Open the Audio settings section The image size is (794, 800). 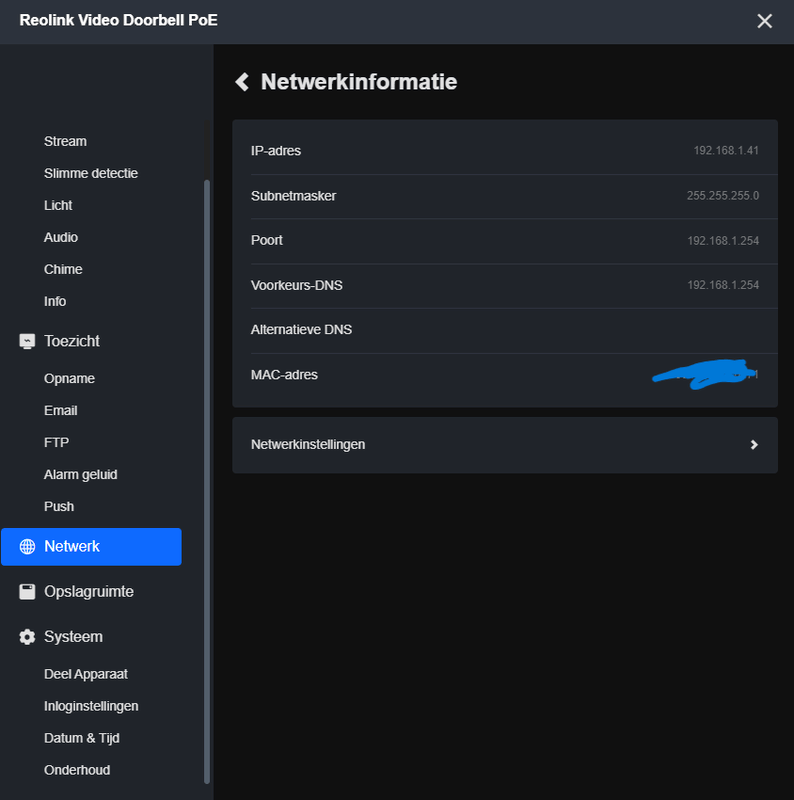(x=60, y=237)
